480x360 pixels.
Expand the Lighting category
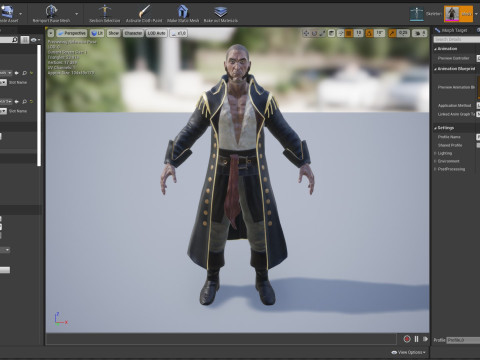(x=435, y=153)
